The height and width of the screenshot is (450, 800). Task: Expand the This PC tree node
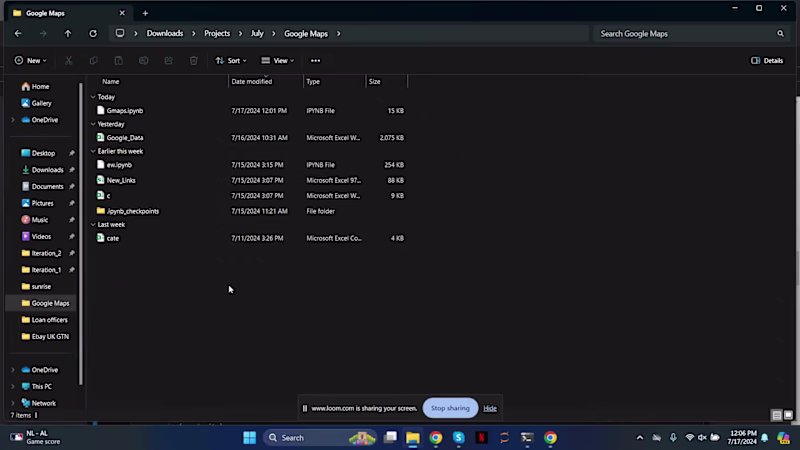13,387
